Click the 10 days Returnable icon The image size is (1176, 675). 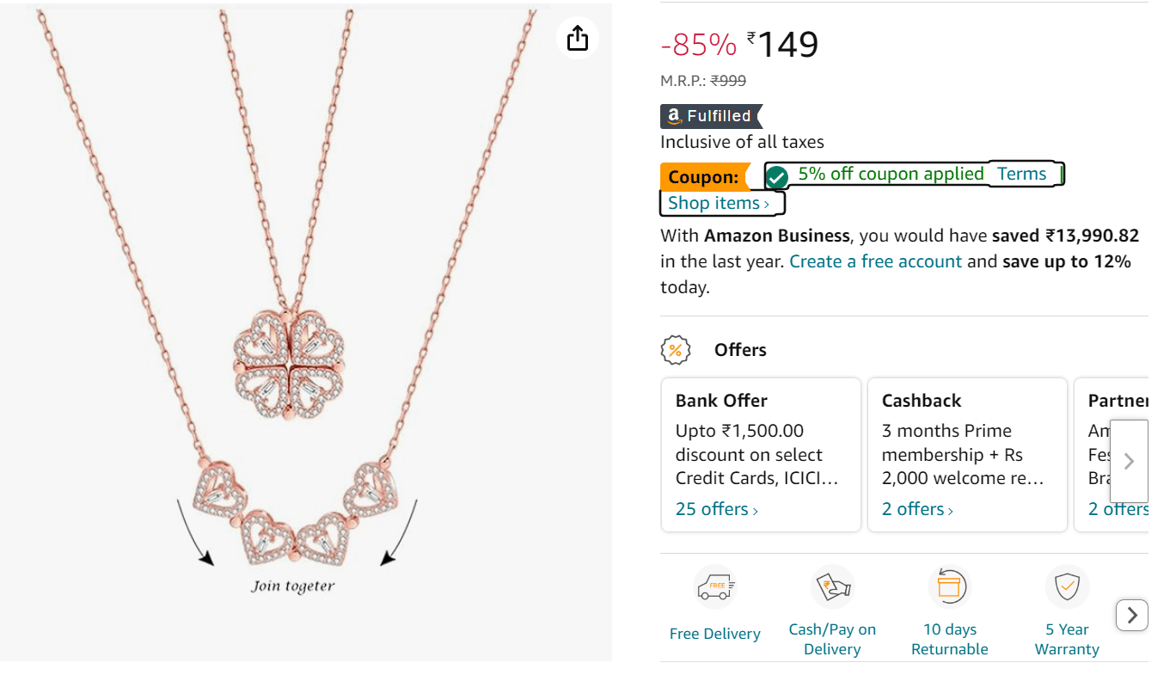coord(949,587)
